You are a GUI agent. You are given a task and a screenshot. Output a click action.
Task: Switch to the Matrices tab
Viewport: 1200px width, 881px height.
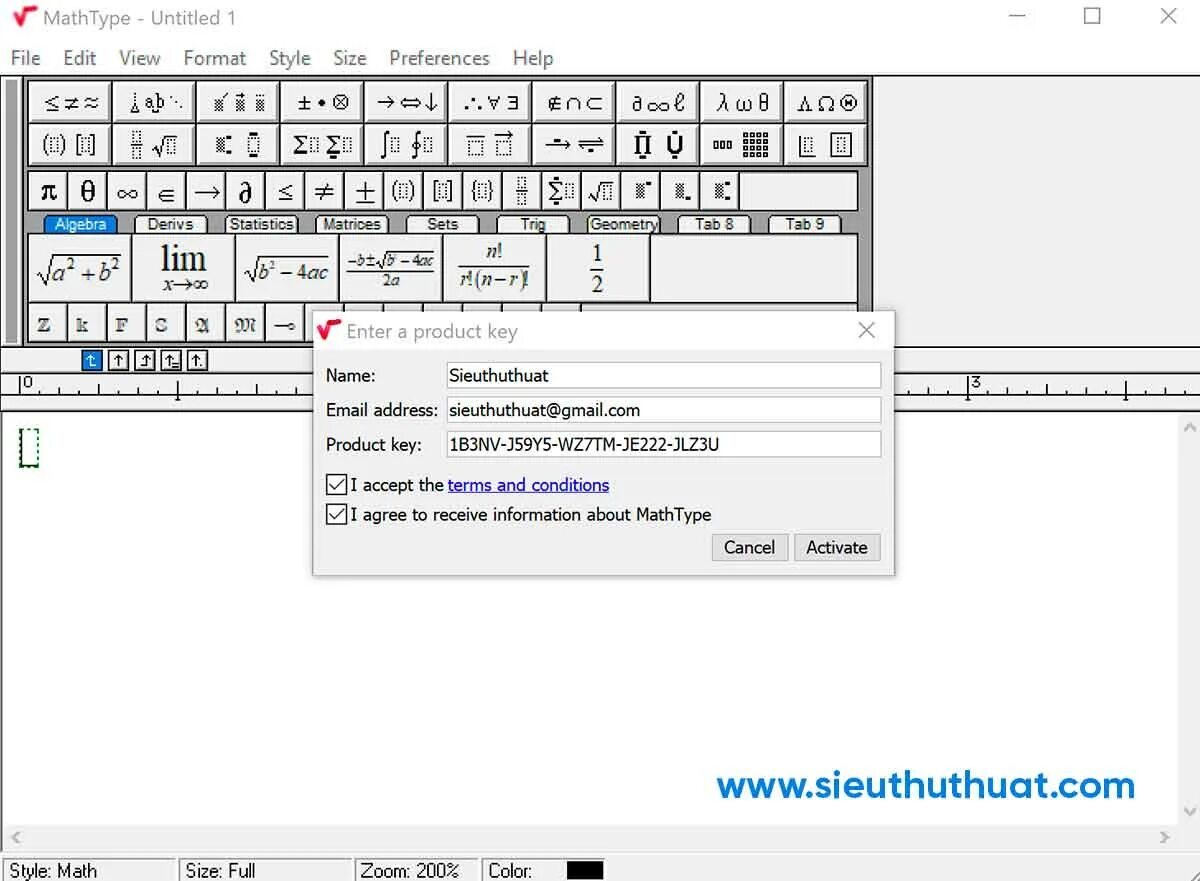352,224
